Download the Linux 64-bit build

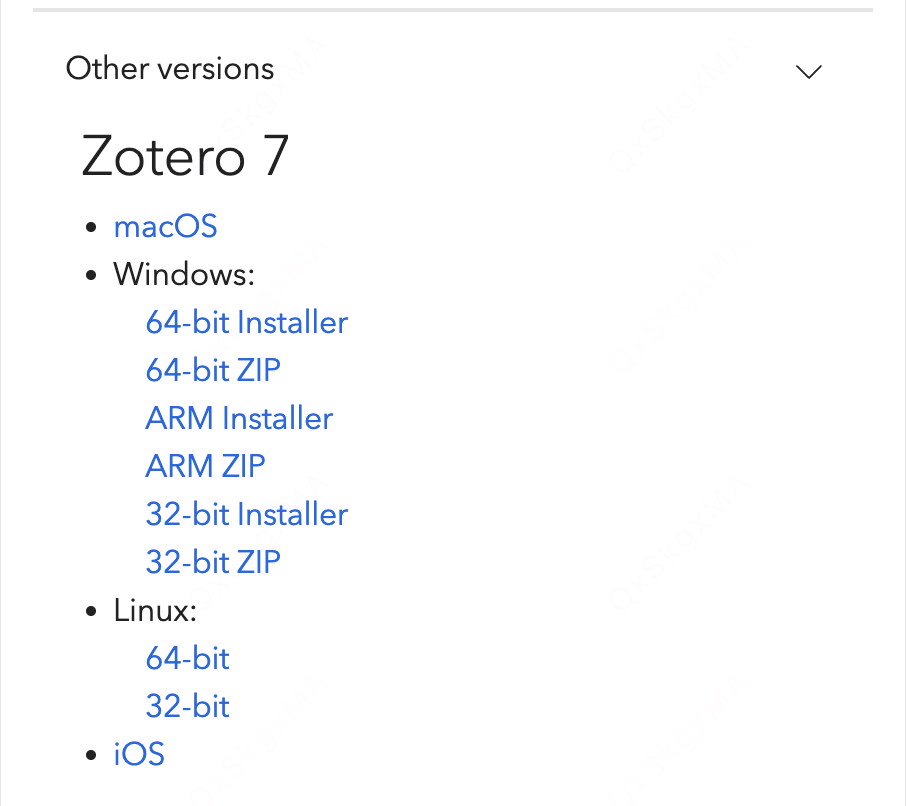point(187,658)
